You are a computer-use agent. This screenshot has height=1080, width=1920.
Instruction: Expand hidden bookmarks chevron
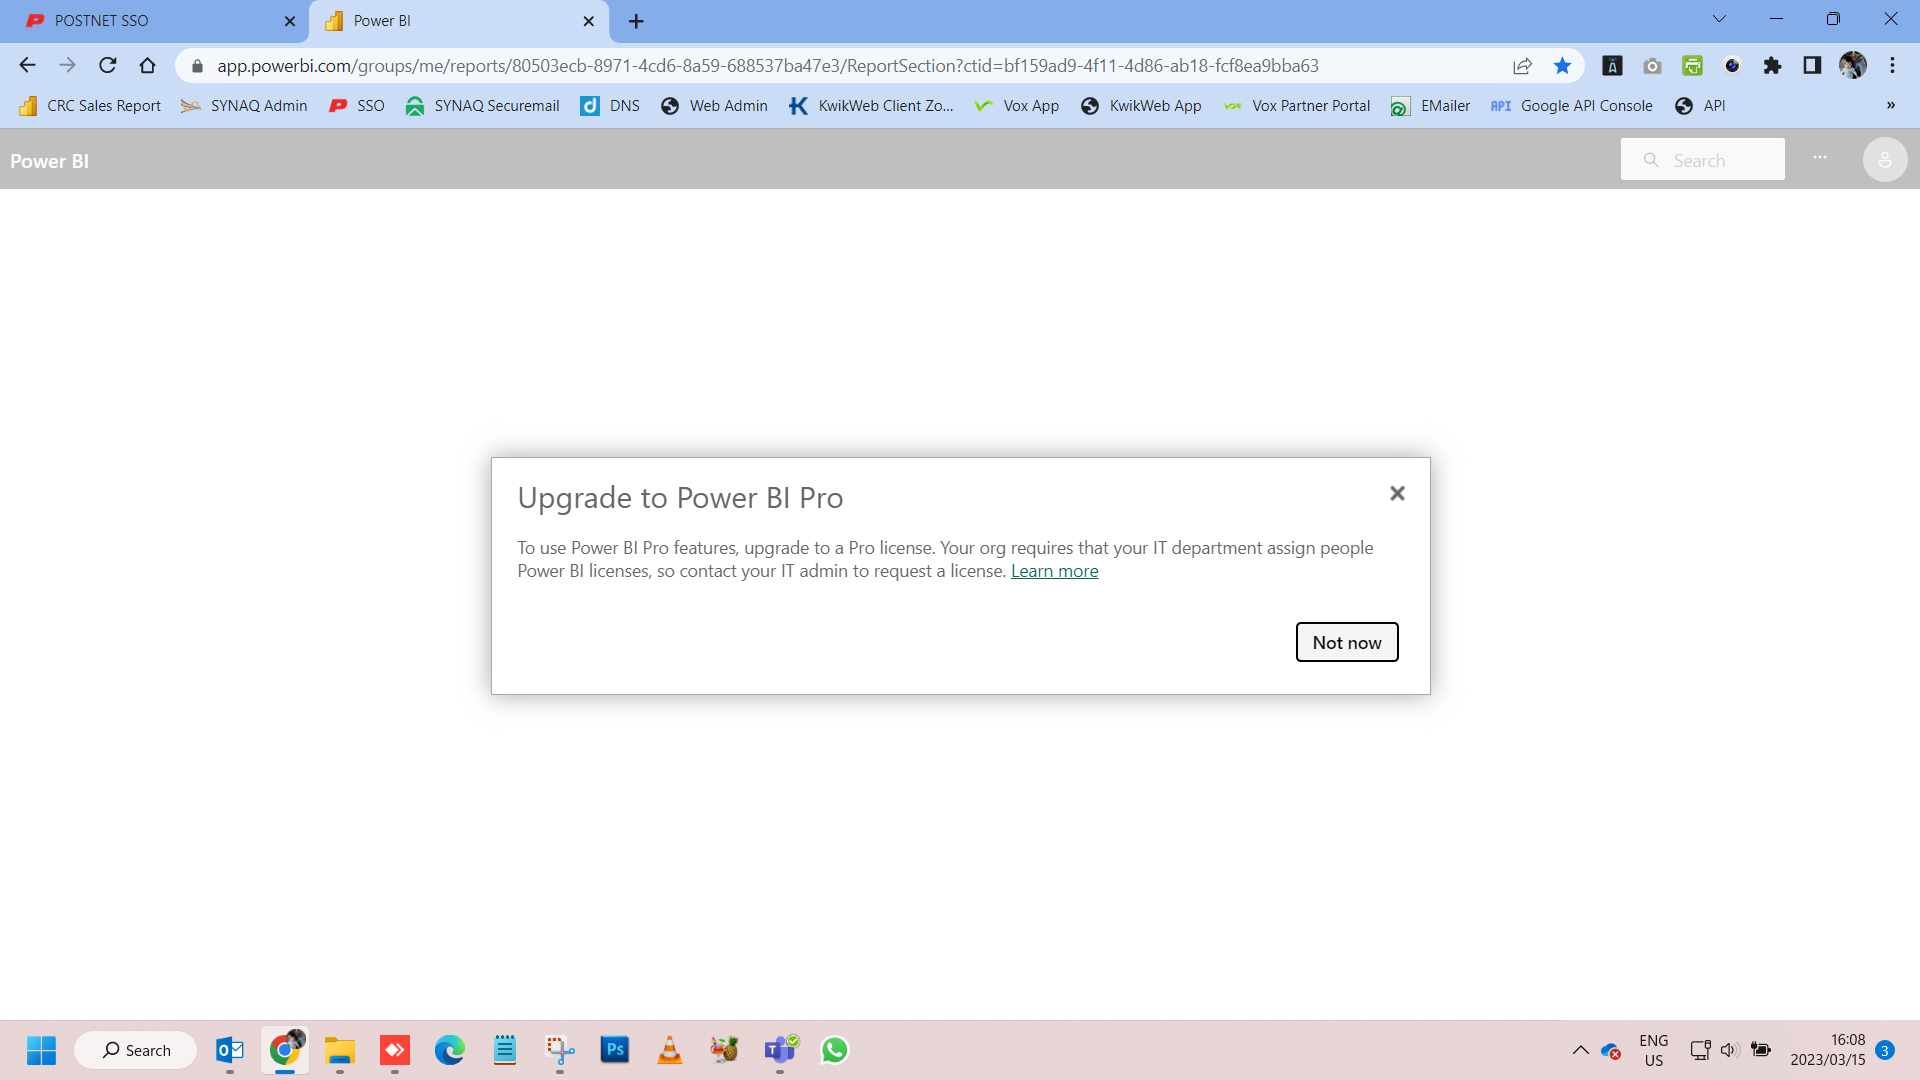coord(1891,106)
